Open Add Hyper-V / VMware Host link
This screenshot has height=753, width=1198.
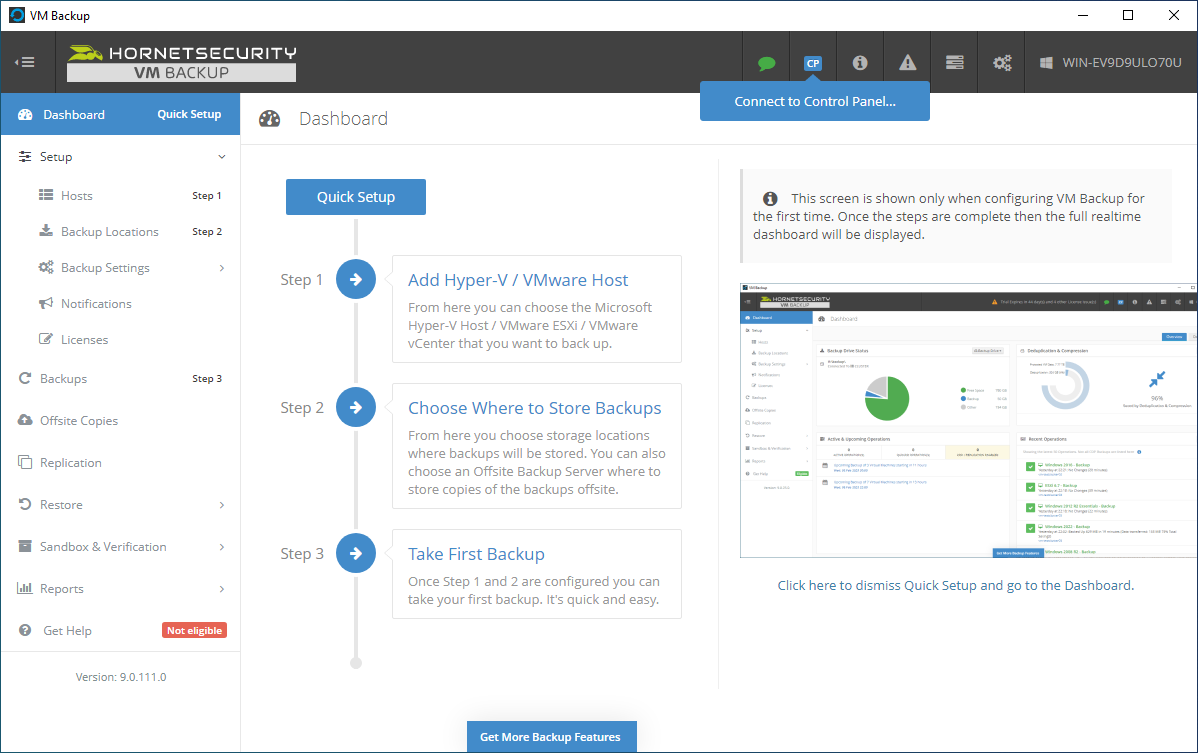[518, 280]
